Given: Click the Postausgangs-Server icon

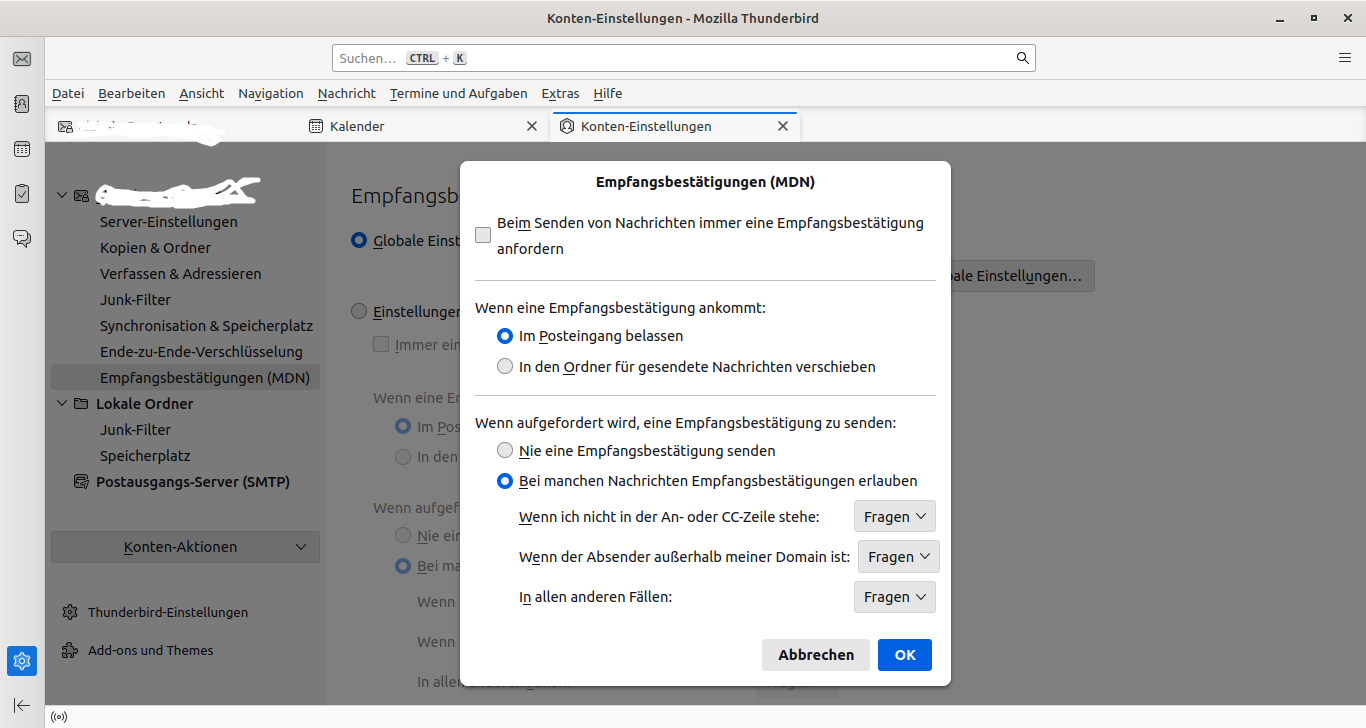Looking at the screenshot, I should coord(81,482).
